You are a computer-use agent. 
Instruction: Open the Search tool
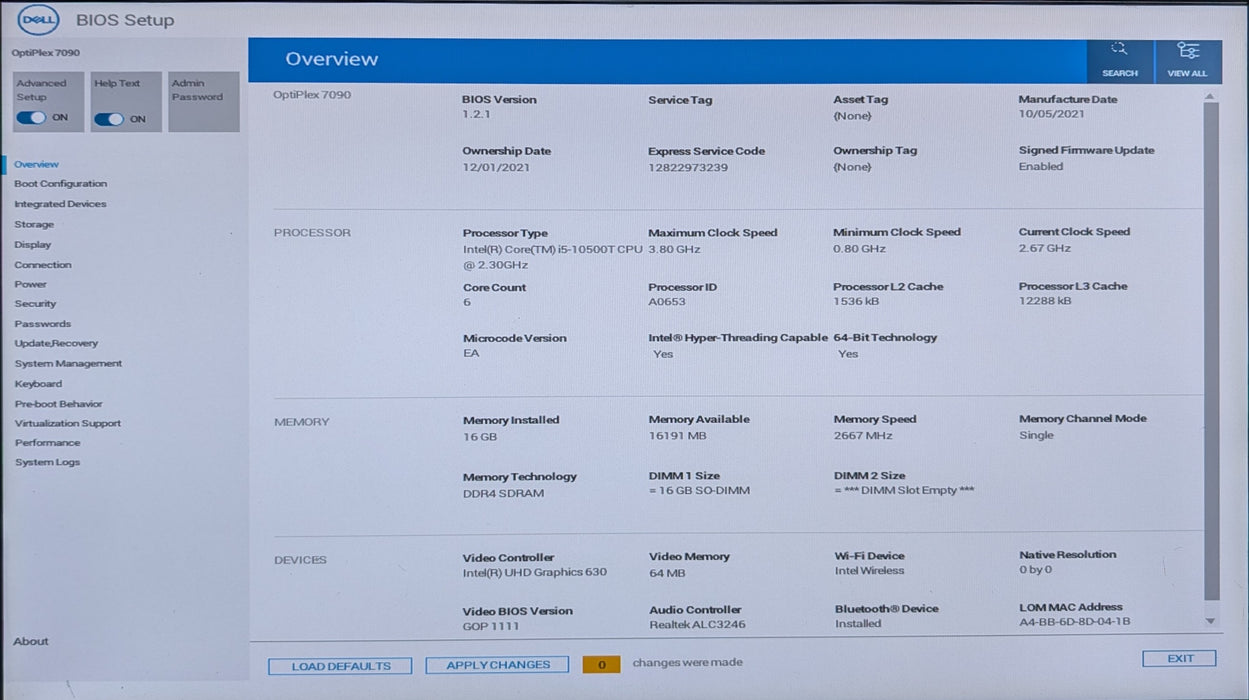coord(1119,61)
